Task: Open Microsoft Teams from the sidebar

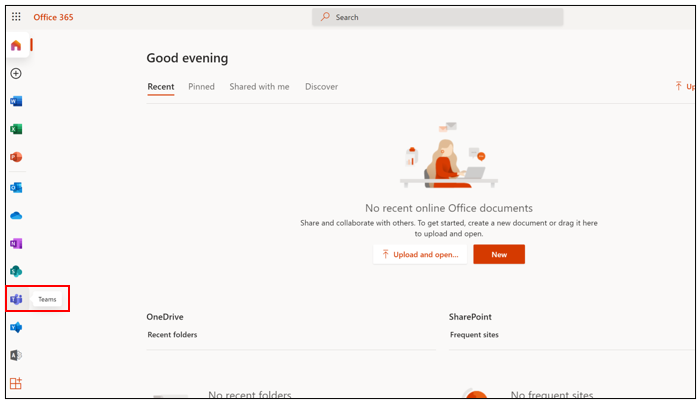Action: [x=16, y=299]
